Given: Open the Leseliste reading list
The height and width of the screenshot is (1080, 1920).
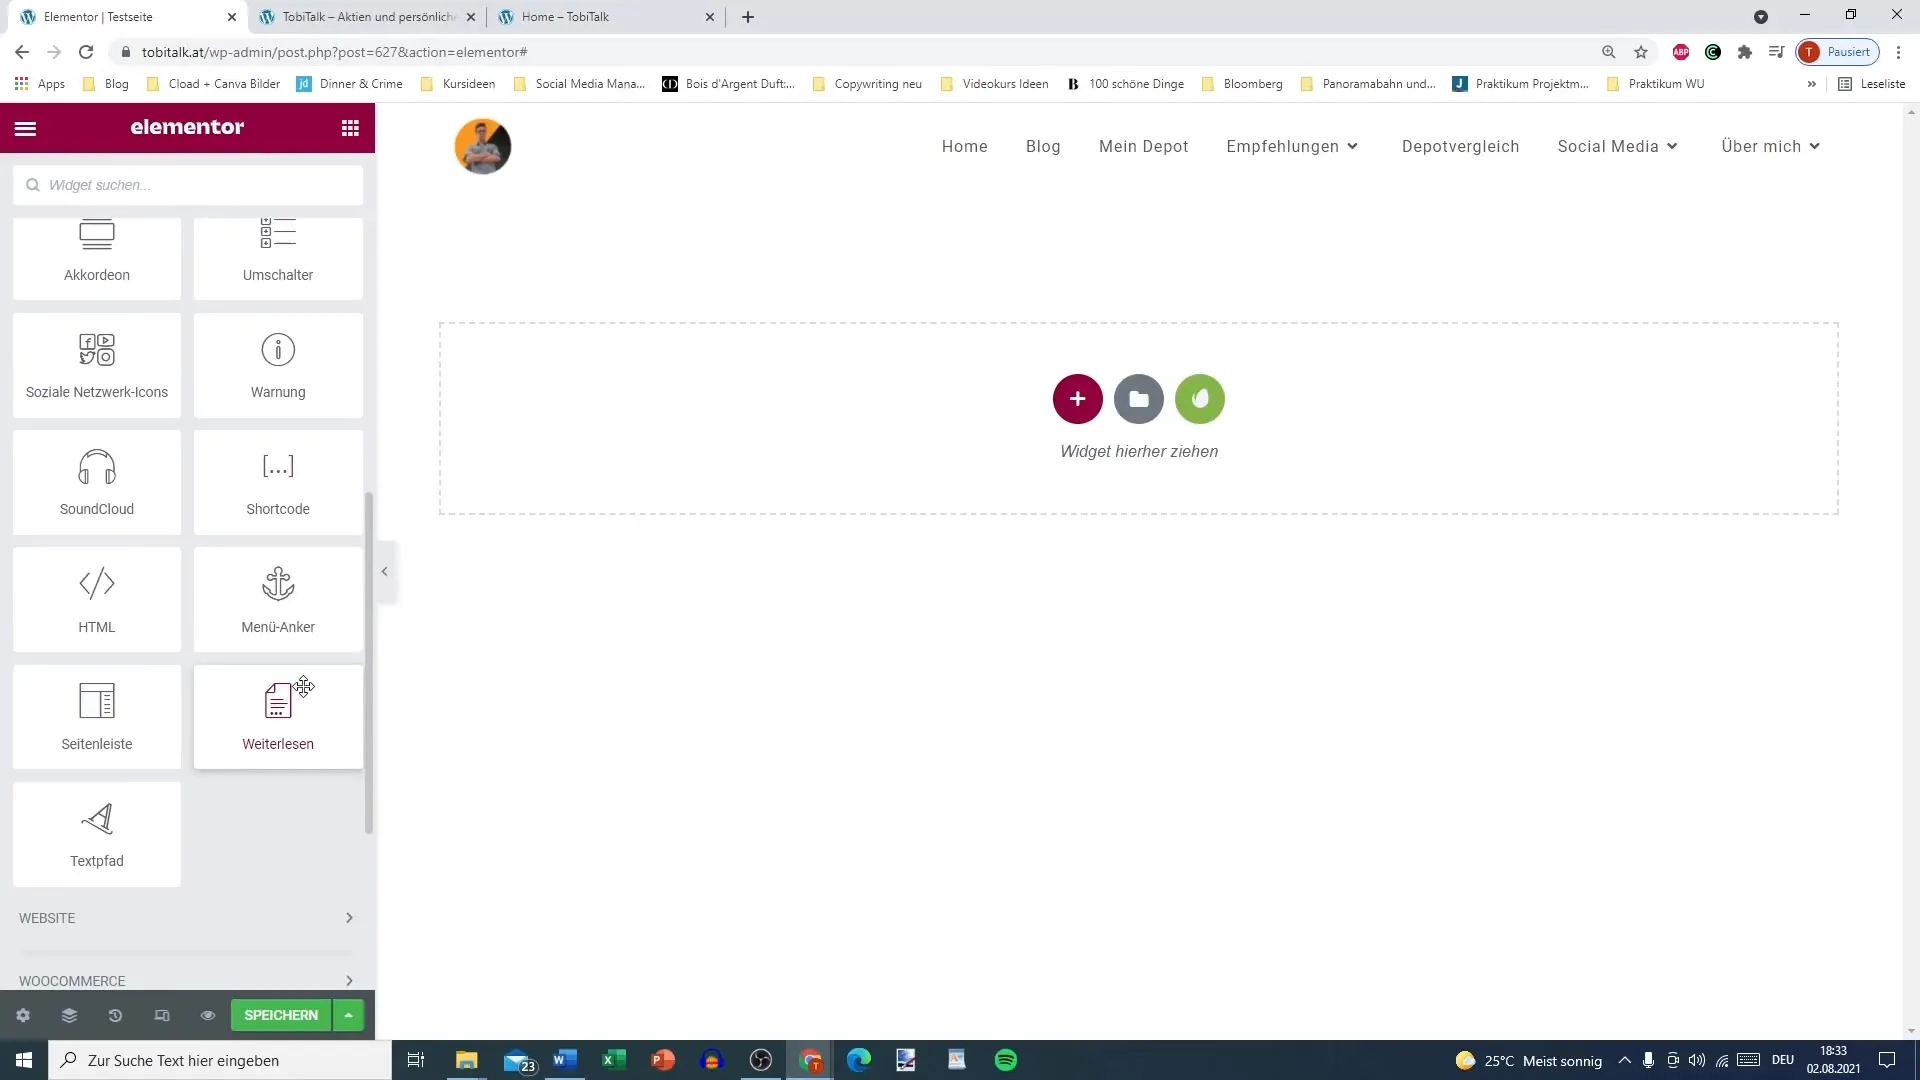Looking at the screenshot, I should (1872, 84).
